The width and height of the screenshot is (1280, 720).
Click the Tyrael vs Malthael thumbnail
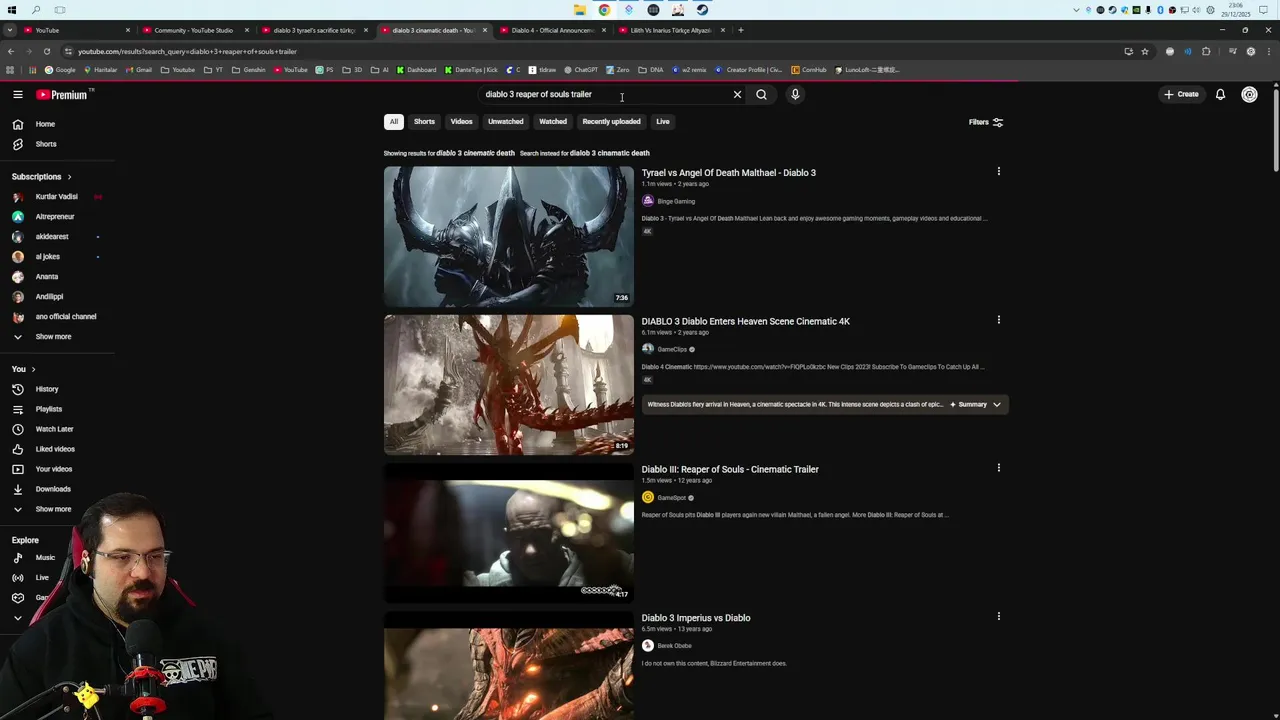click(508, 236)
